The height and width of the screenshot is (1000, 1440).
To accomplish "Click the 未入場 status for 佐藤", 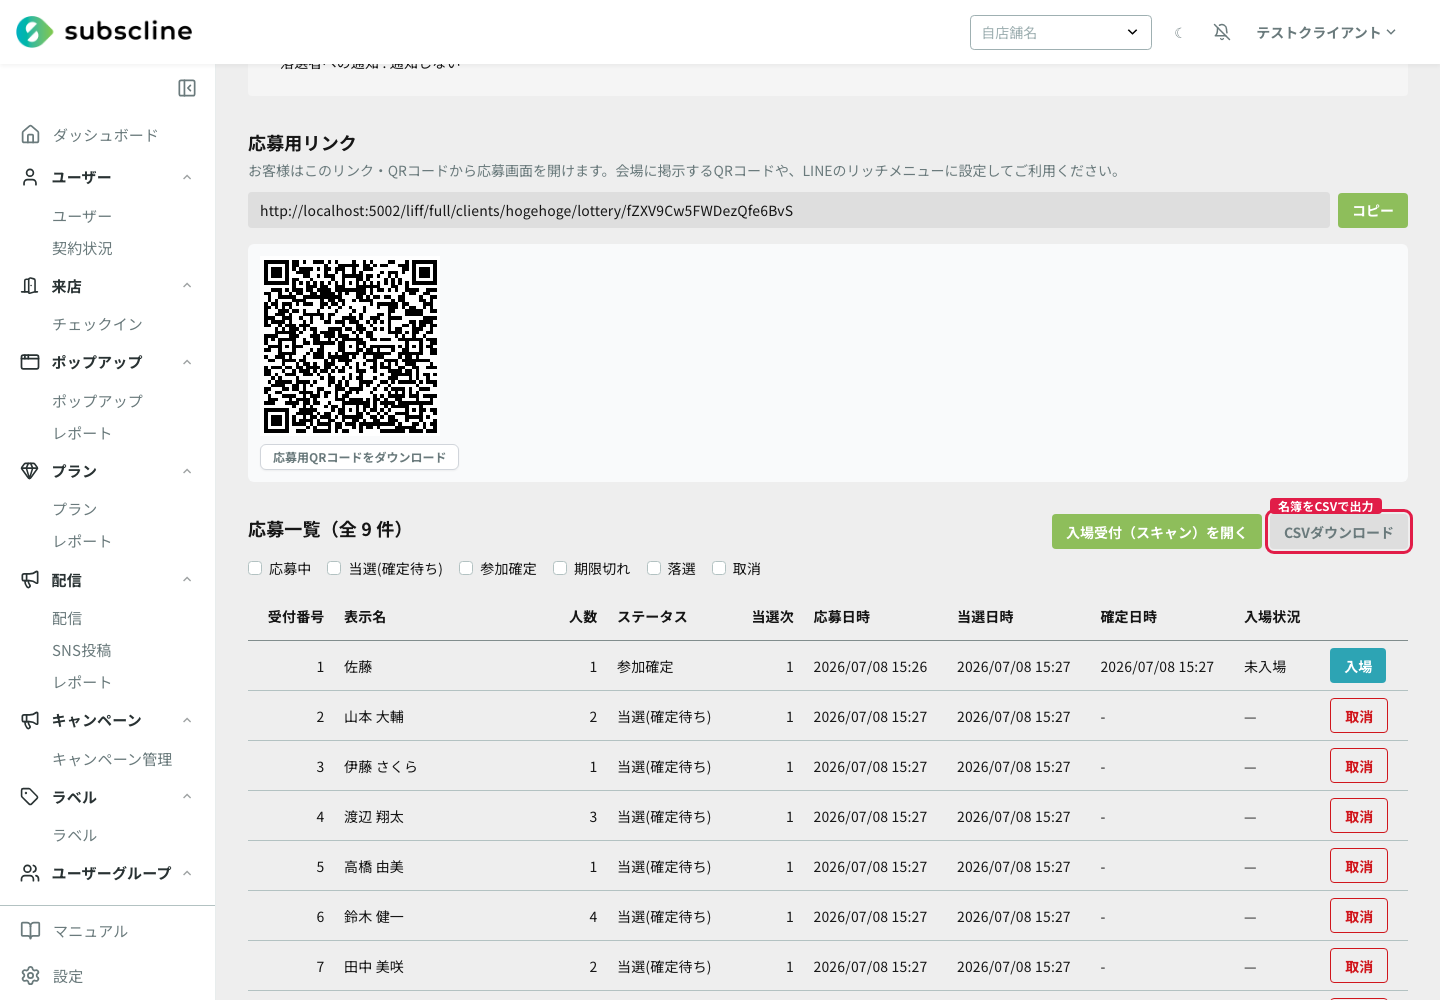I will [x=1265, y=667].
